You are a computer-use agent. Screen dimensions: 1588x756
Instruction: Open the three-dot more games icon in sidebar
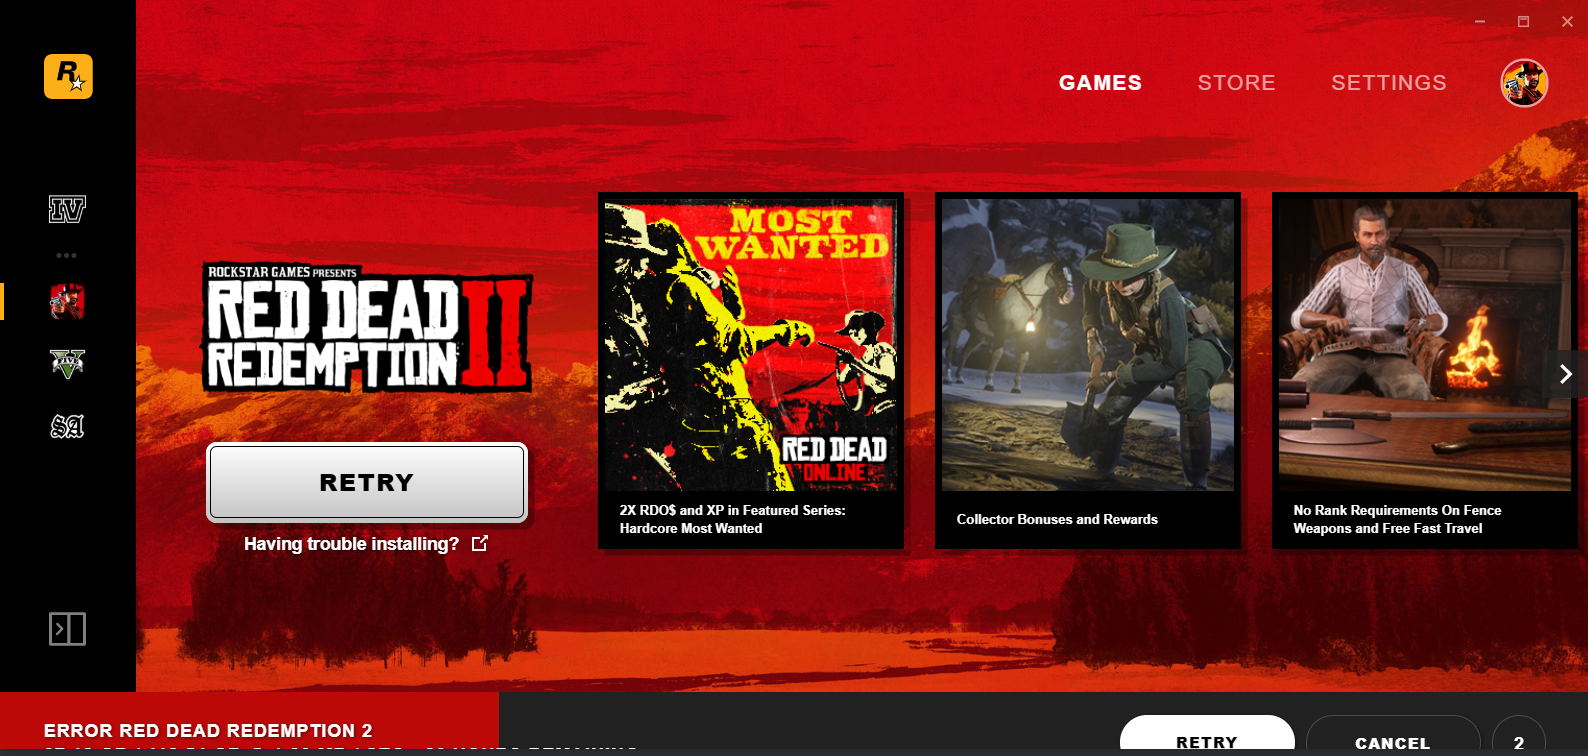click(x=67, y=256)
